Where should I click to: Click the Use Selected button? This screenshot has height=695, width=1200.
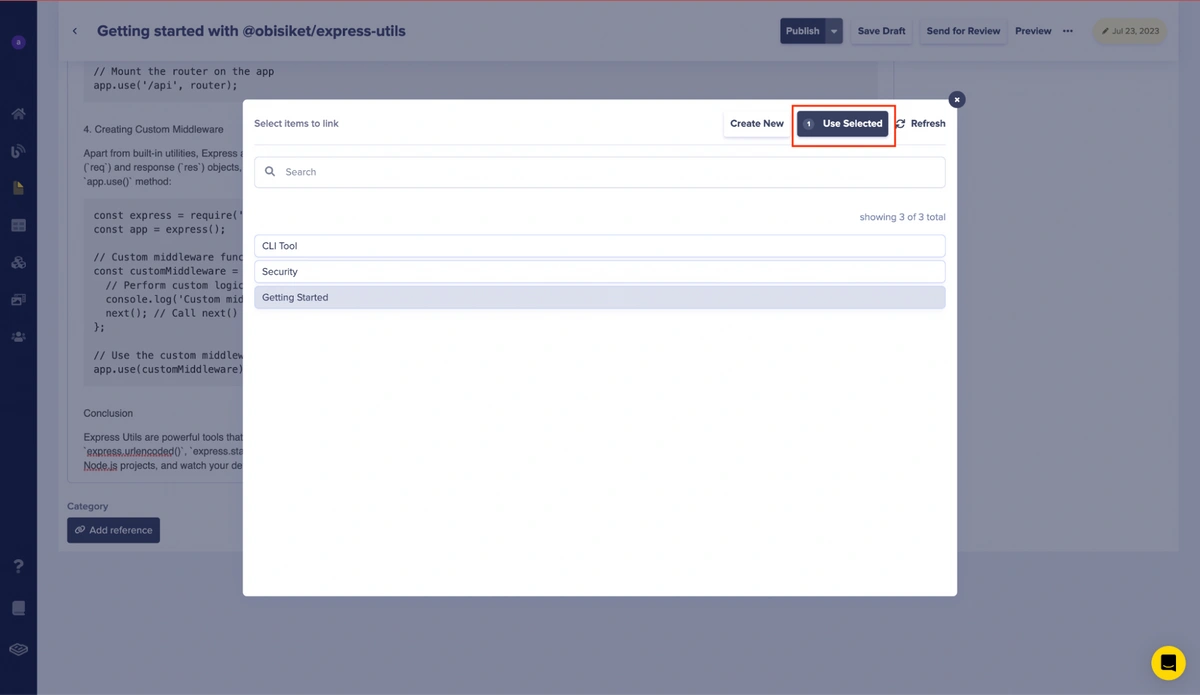coord(843,124)
